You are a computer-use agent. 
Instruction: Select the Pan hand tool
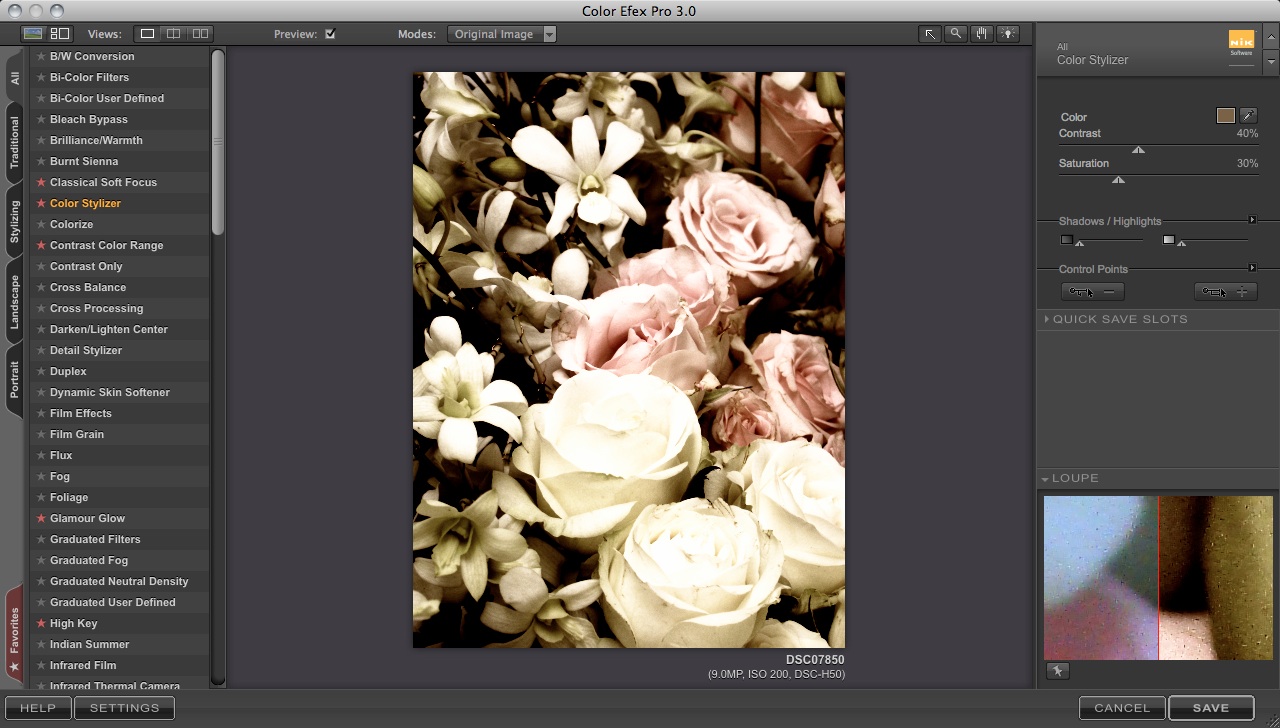[982, 34]
